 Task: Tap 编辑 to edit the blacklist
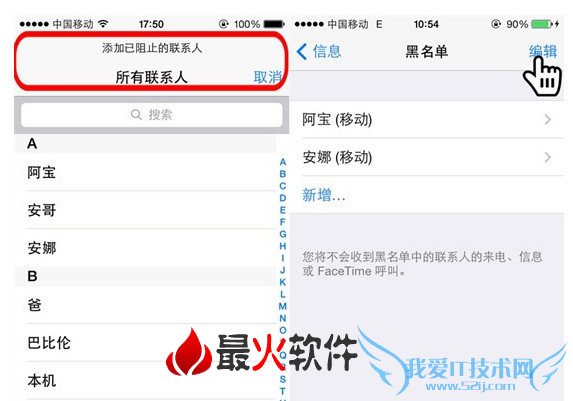click(x=543, y=52)
